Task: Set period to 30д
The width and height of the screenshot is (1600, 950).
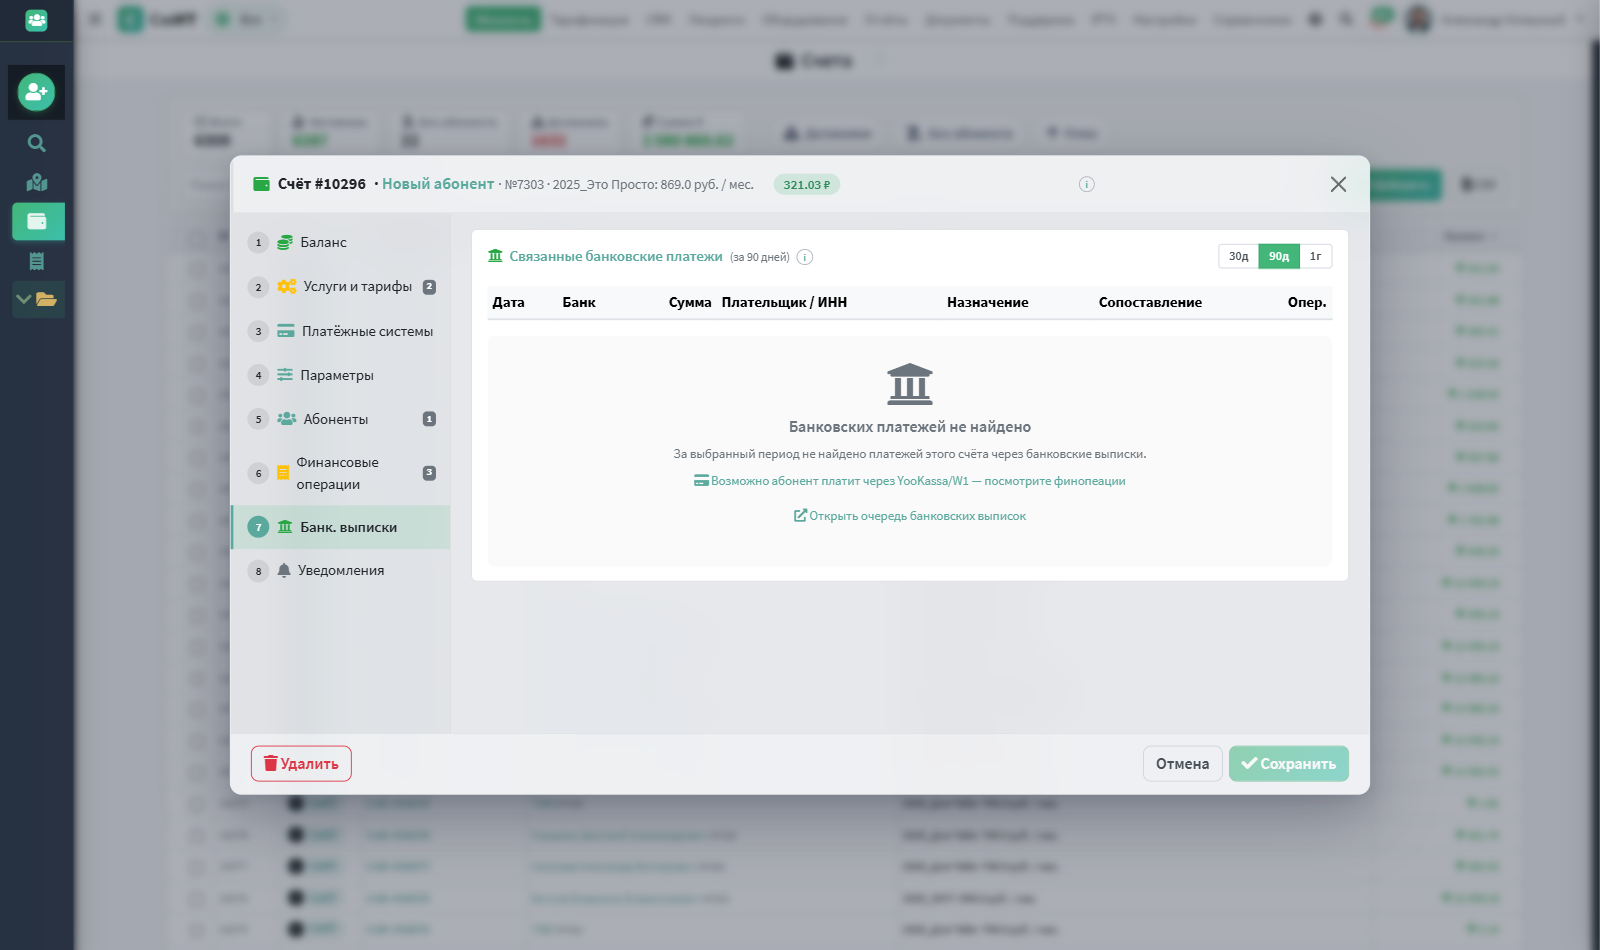Action: (1238, 256)
